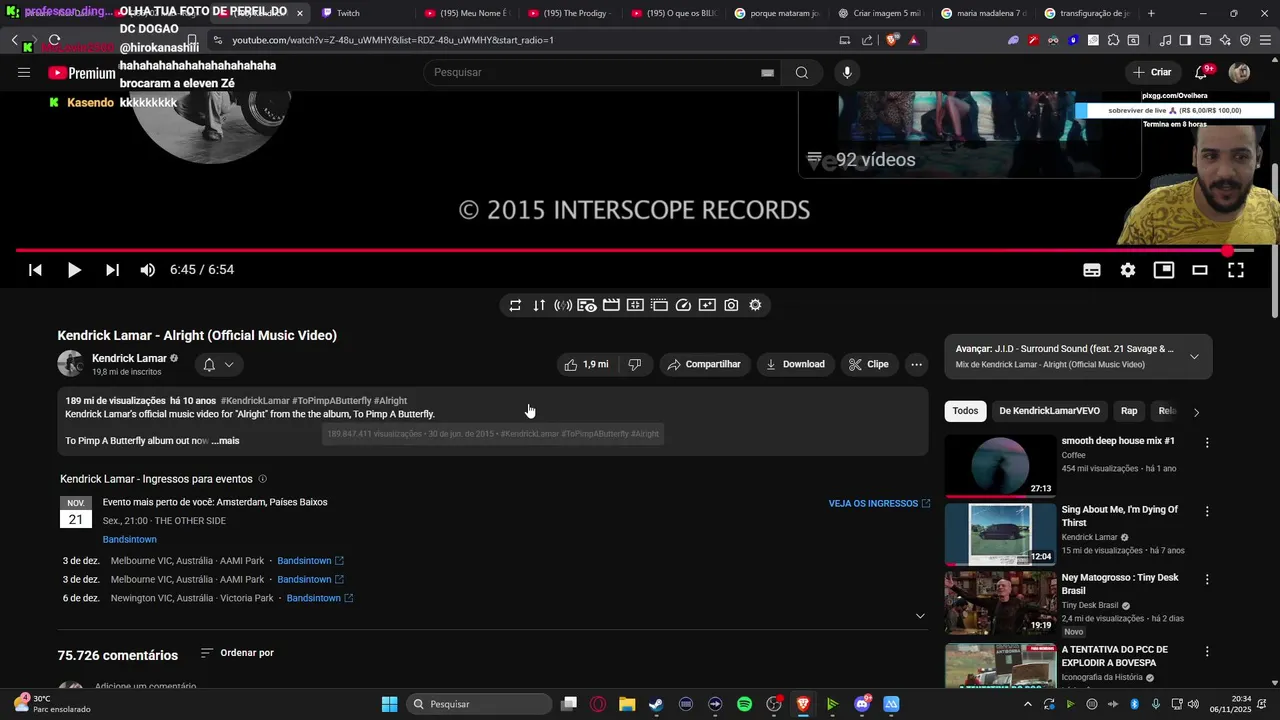Open the Kendrick Lamar channel name

pyautogui.click(x=129, y=358)
